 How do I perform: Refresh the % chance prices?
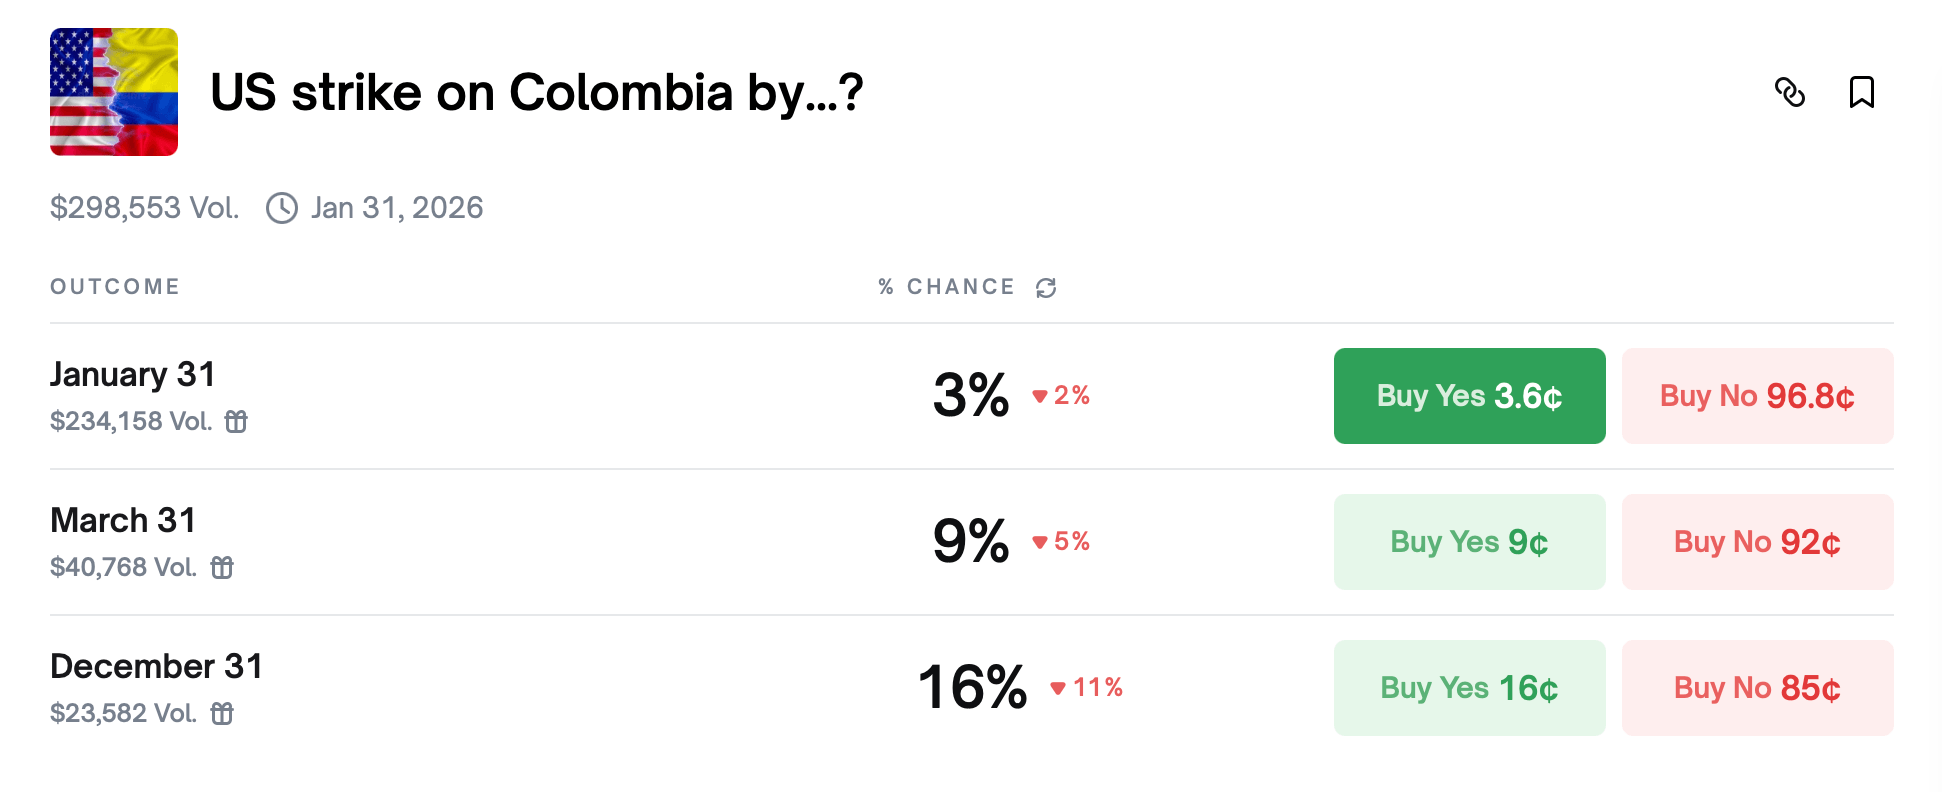pos(1046,287)
